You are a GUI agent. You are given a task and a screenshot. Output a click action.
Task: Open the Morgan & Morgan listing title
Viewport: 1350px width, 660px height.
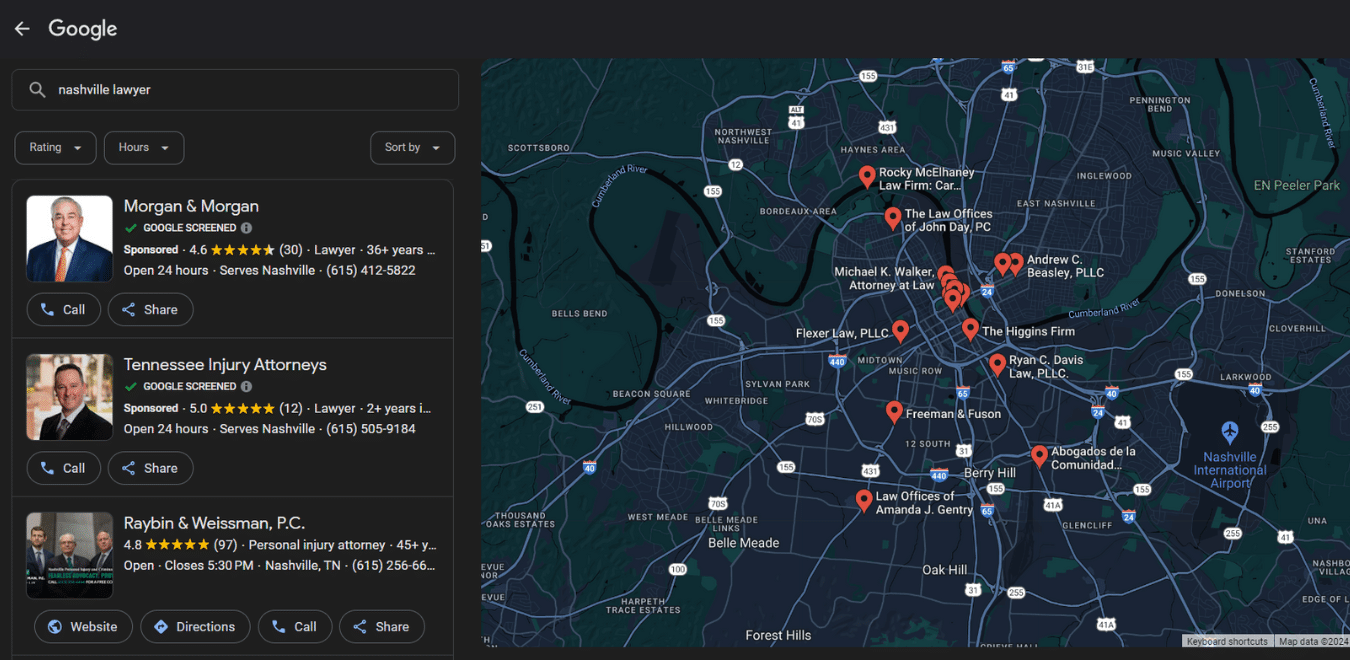[191, 206]
